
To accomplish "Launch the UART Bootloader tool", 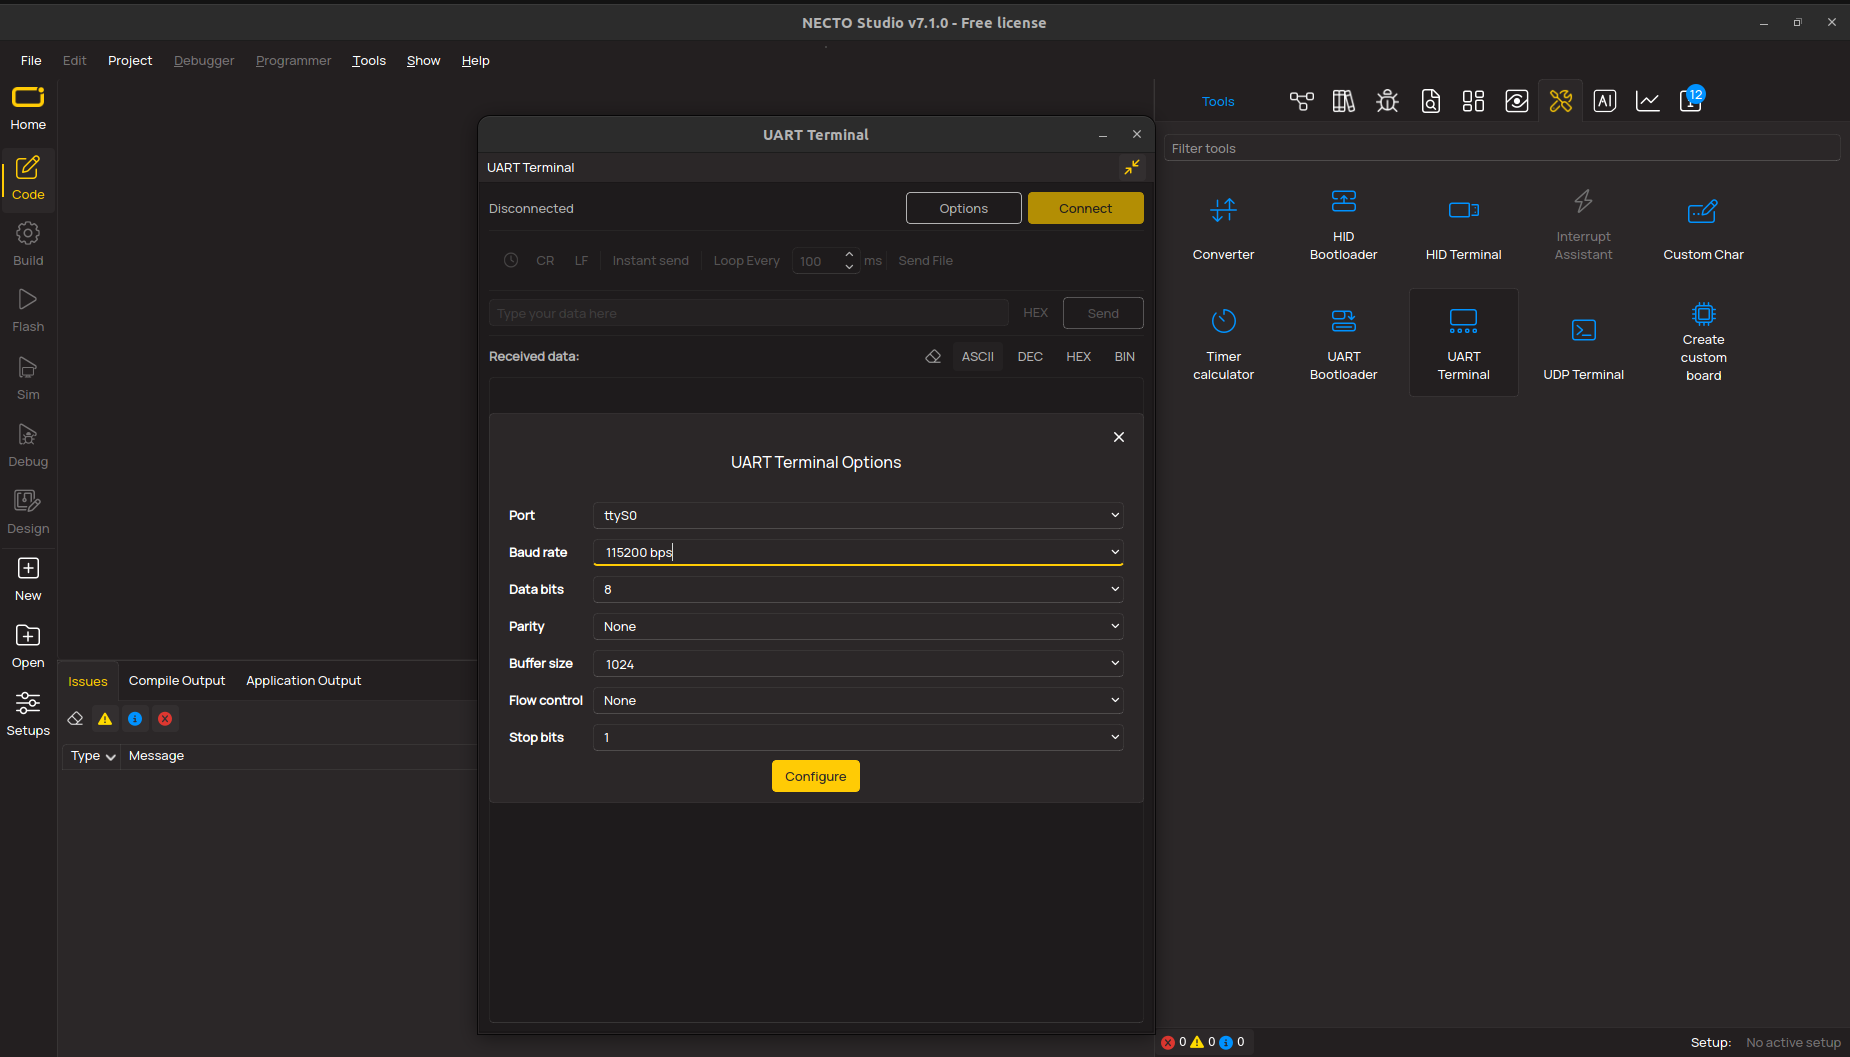I will (x=1343, y=344).
